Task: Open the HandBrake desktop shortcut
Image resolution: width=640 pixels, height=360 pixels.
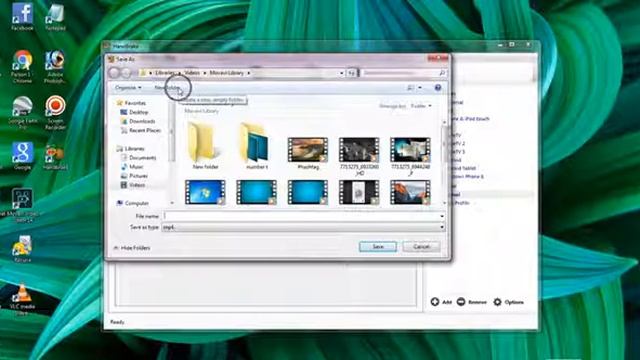Action: [55, 157]
